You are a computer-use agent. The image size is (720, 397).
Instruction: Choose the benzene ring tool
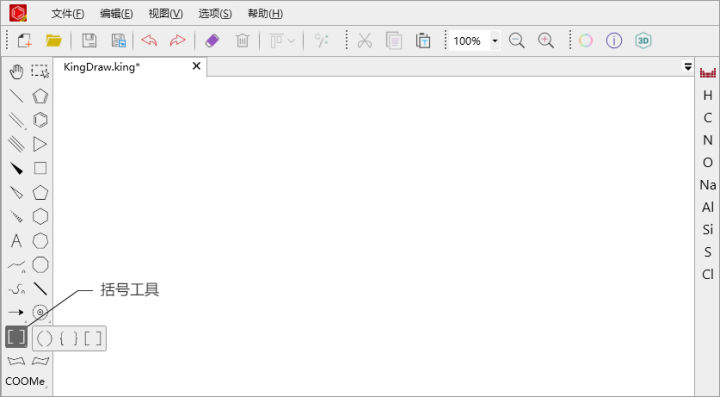click(x=40, y=120)
